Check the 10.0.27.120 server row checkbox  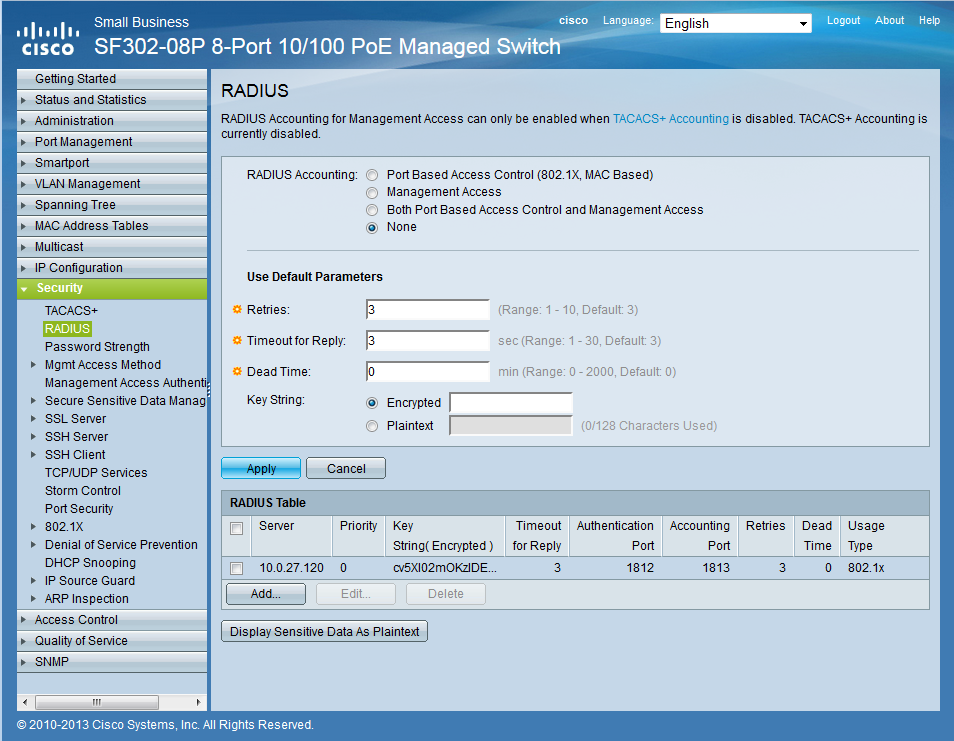click(236, 568)
